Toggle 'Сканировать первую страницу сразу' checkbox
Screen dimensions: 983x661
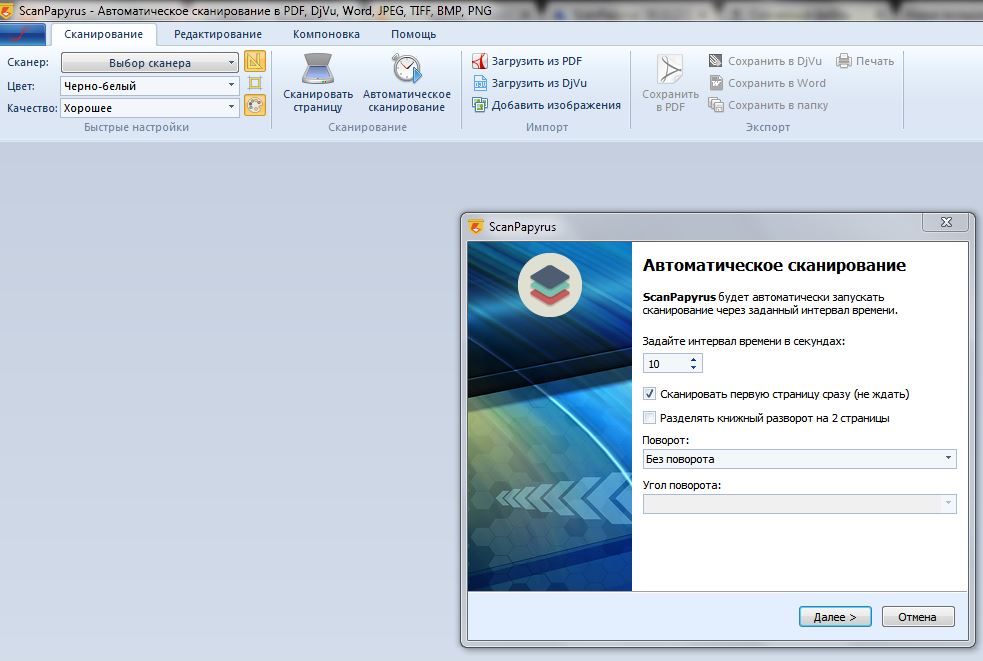click(x=649, y=394)
